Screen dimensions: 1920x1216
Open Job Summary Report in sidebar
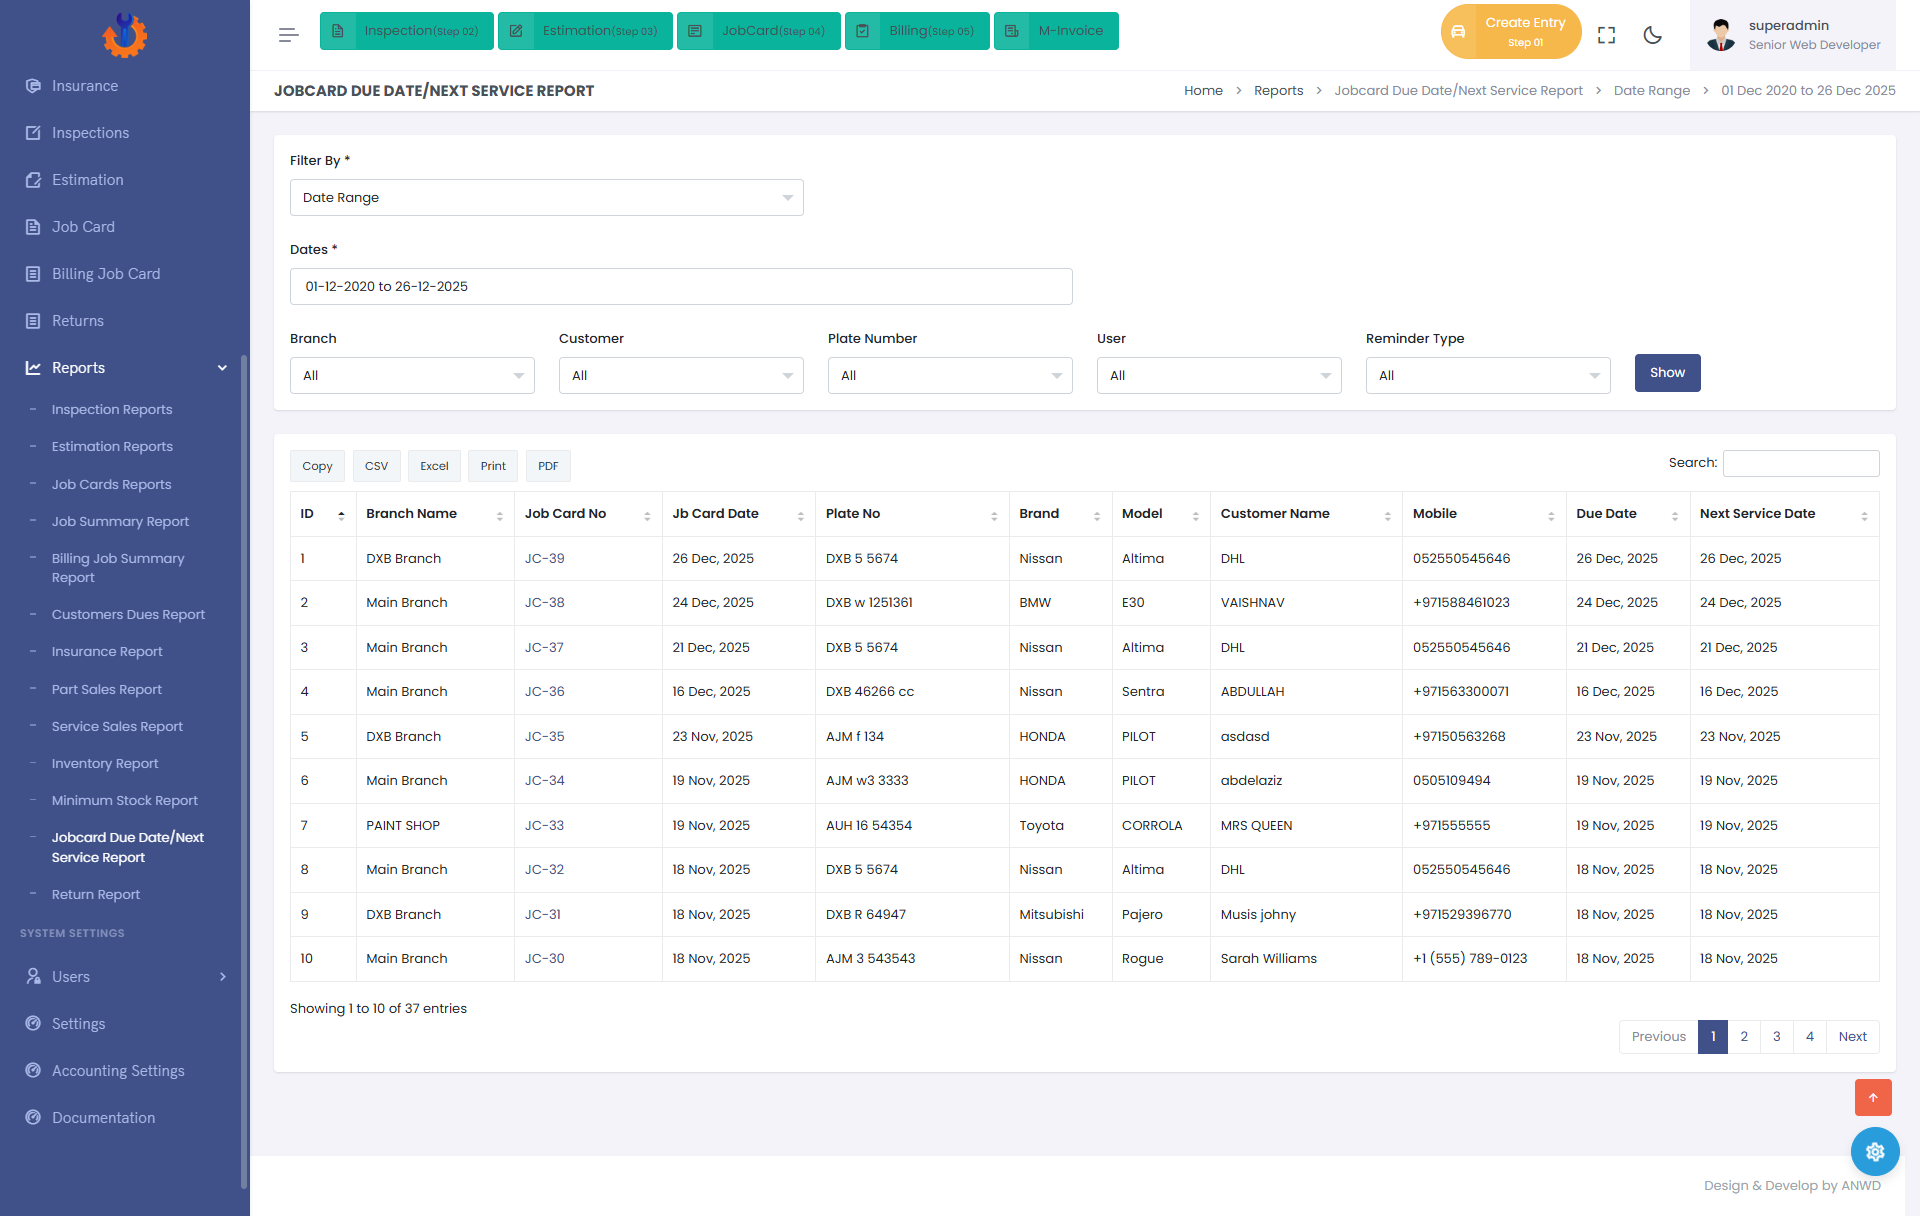click(120, 522)
